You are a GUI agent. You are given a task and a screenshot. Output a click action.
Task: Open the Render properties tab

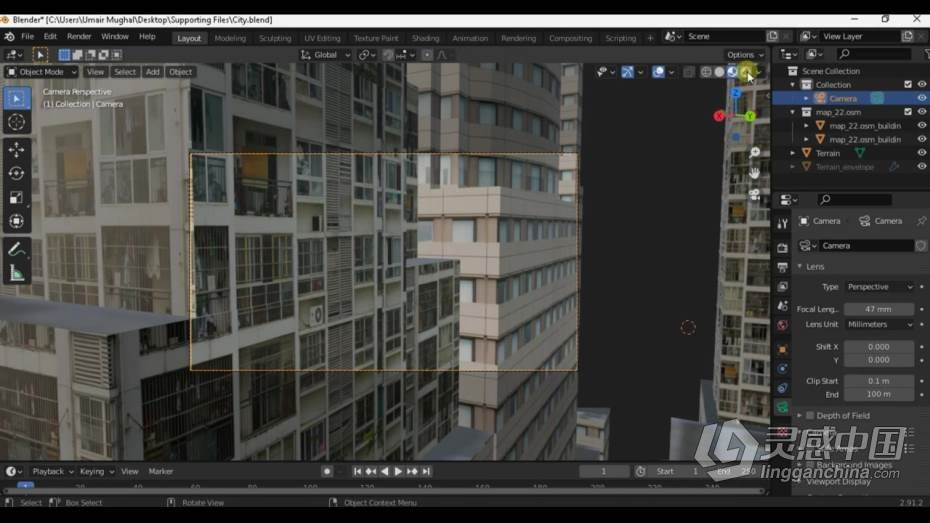coord(782,248)
